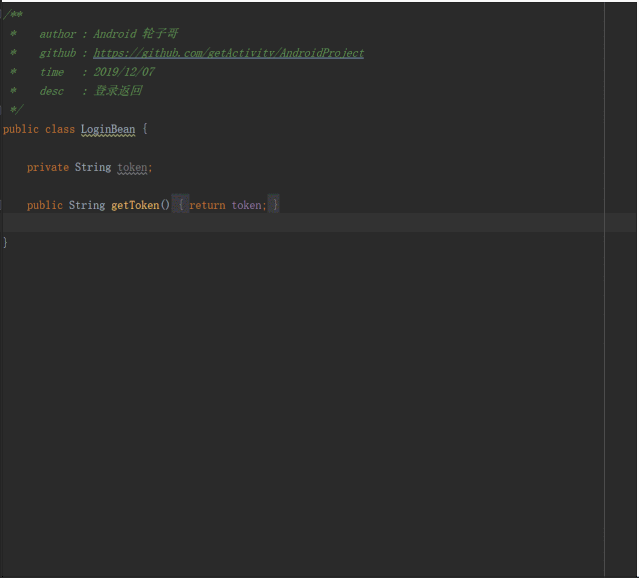The image size is (639, 578).
Task: Open the github AndroidProject link in comment
Action: tap(229, 53)
